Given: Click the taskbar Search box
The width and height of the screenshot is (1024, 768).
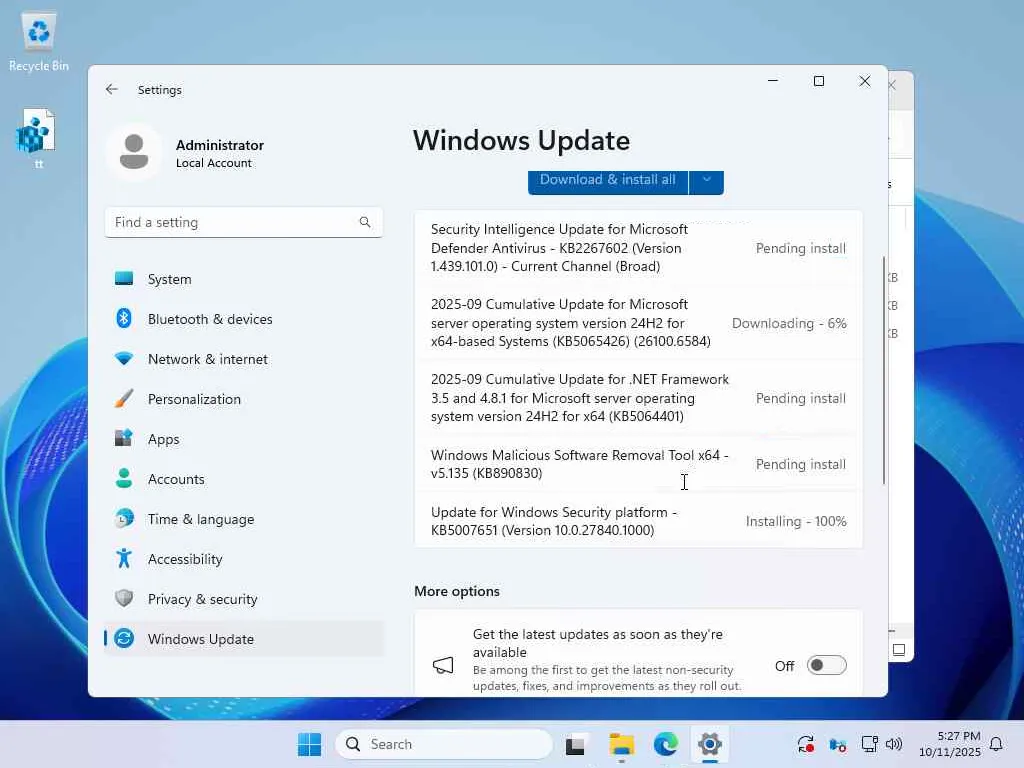Looking at the screenshot, I should pos(444,744).
